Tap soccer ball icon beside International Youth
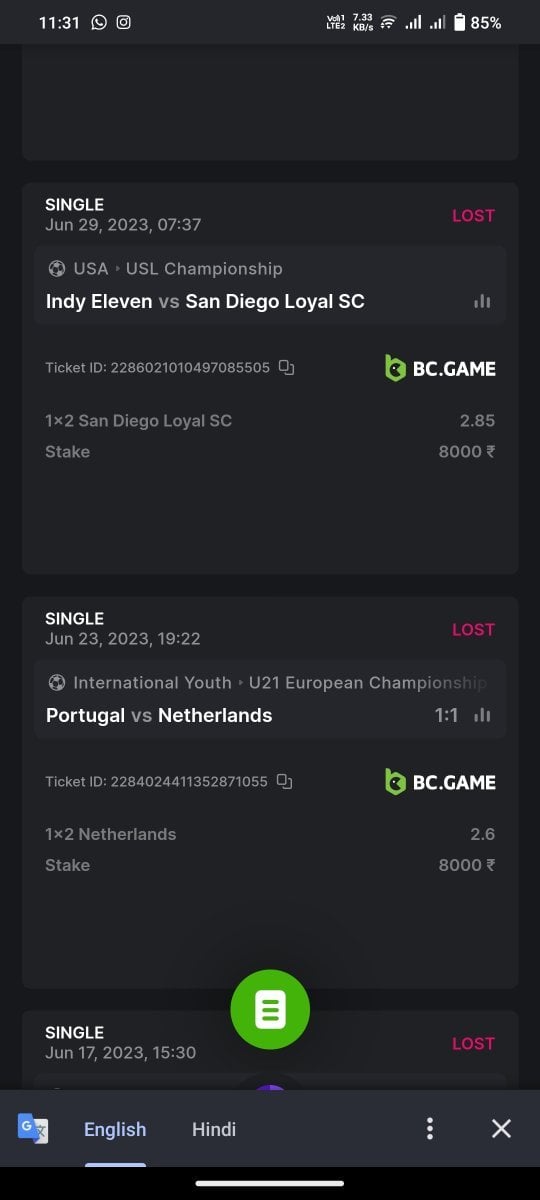This screenshot has height=1200, width=540. click(x=56, y=682)
